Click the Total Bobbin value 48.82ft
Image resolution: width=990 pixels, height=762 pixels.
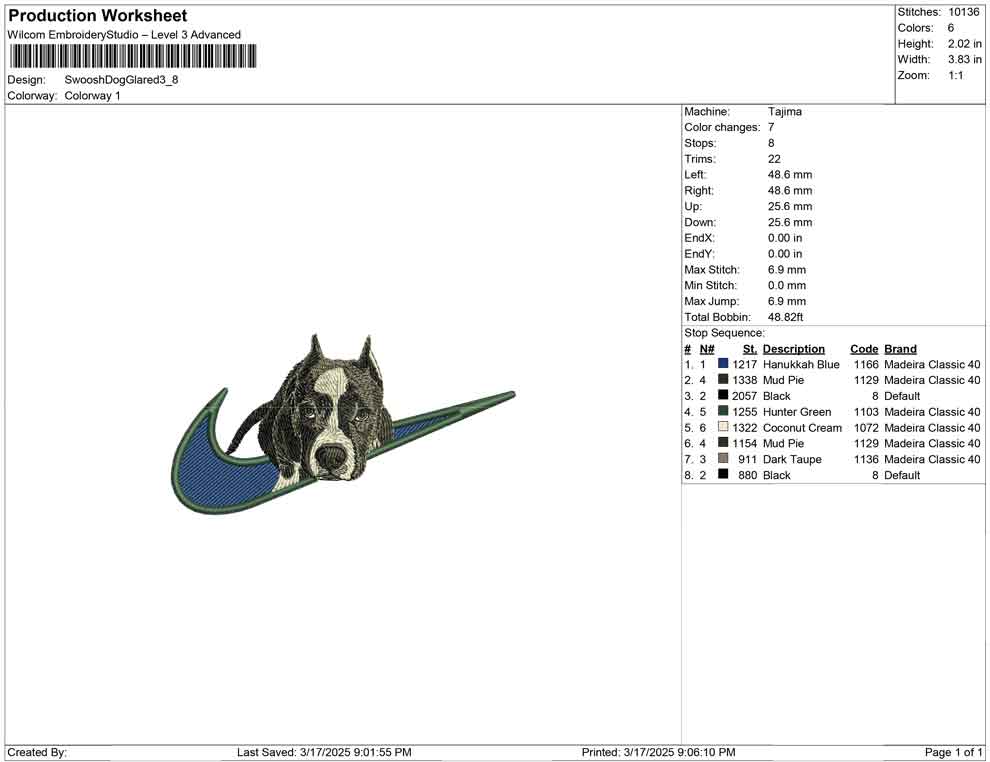tap(785, 317)
